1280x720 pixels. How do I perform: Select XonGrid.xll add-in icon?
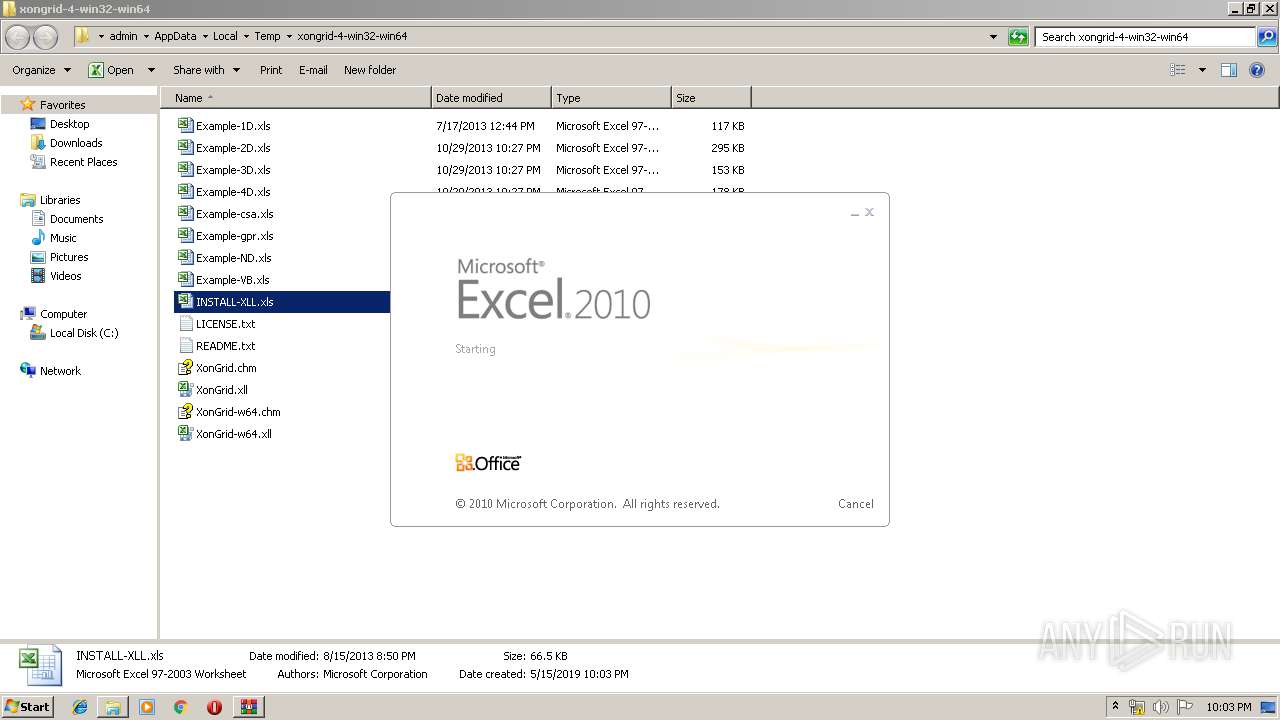point(185,389)
